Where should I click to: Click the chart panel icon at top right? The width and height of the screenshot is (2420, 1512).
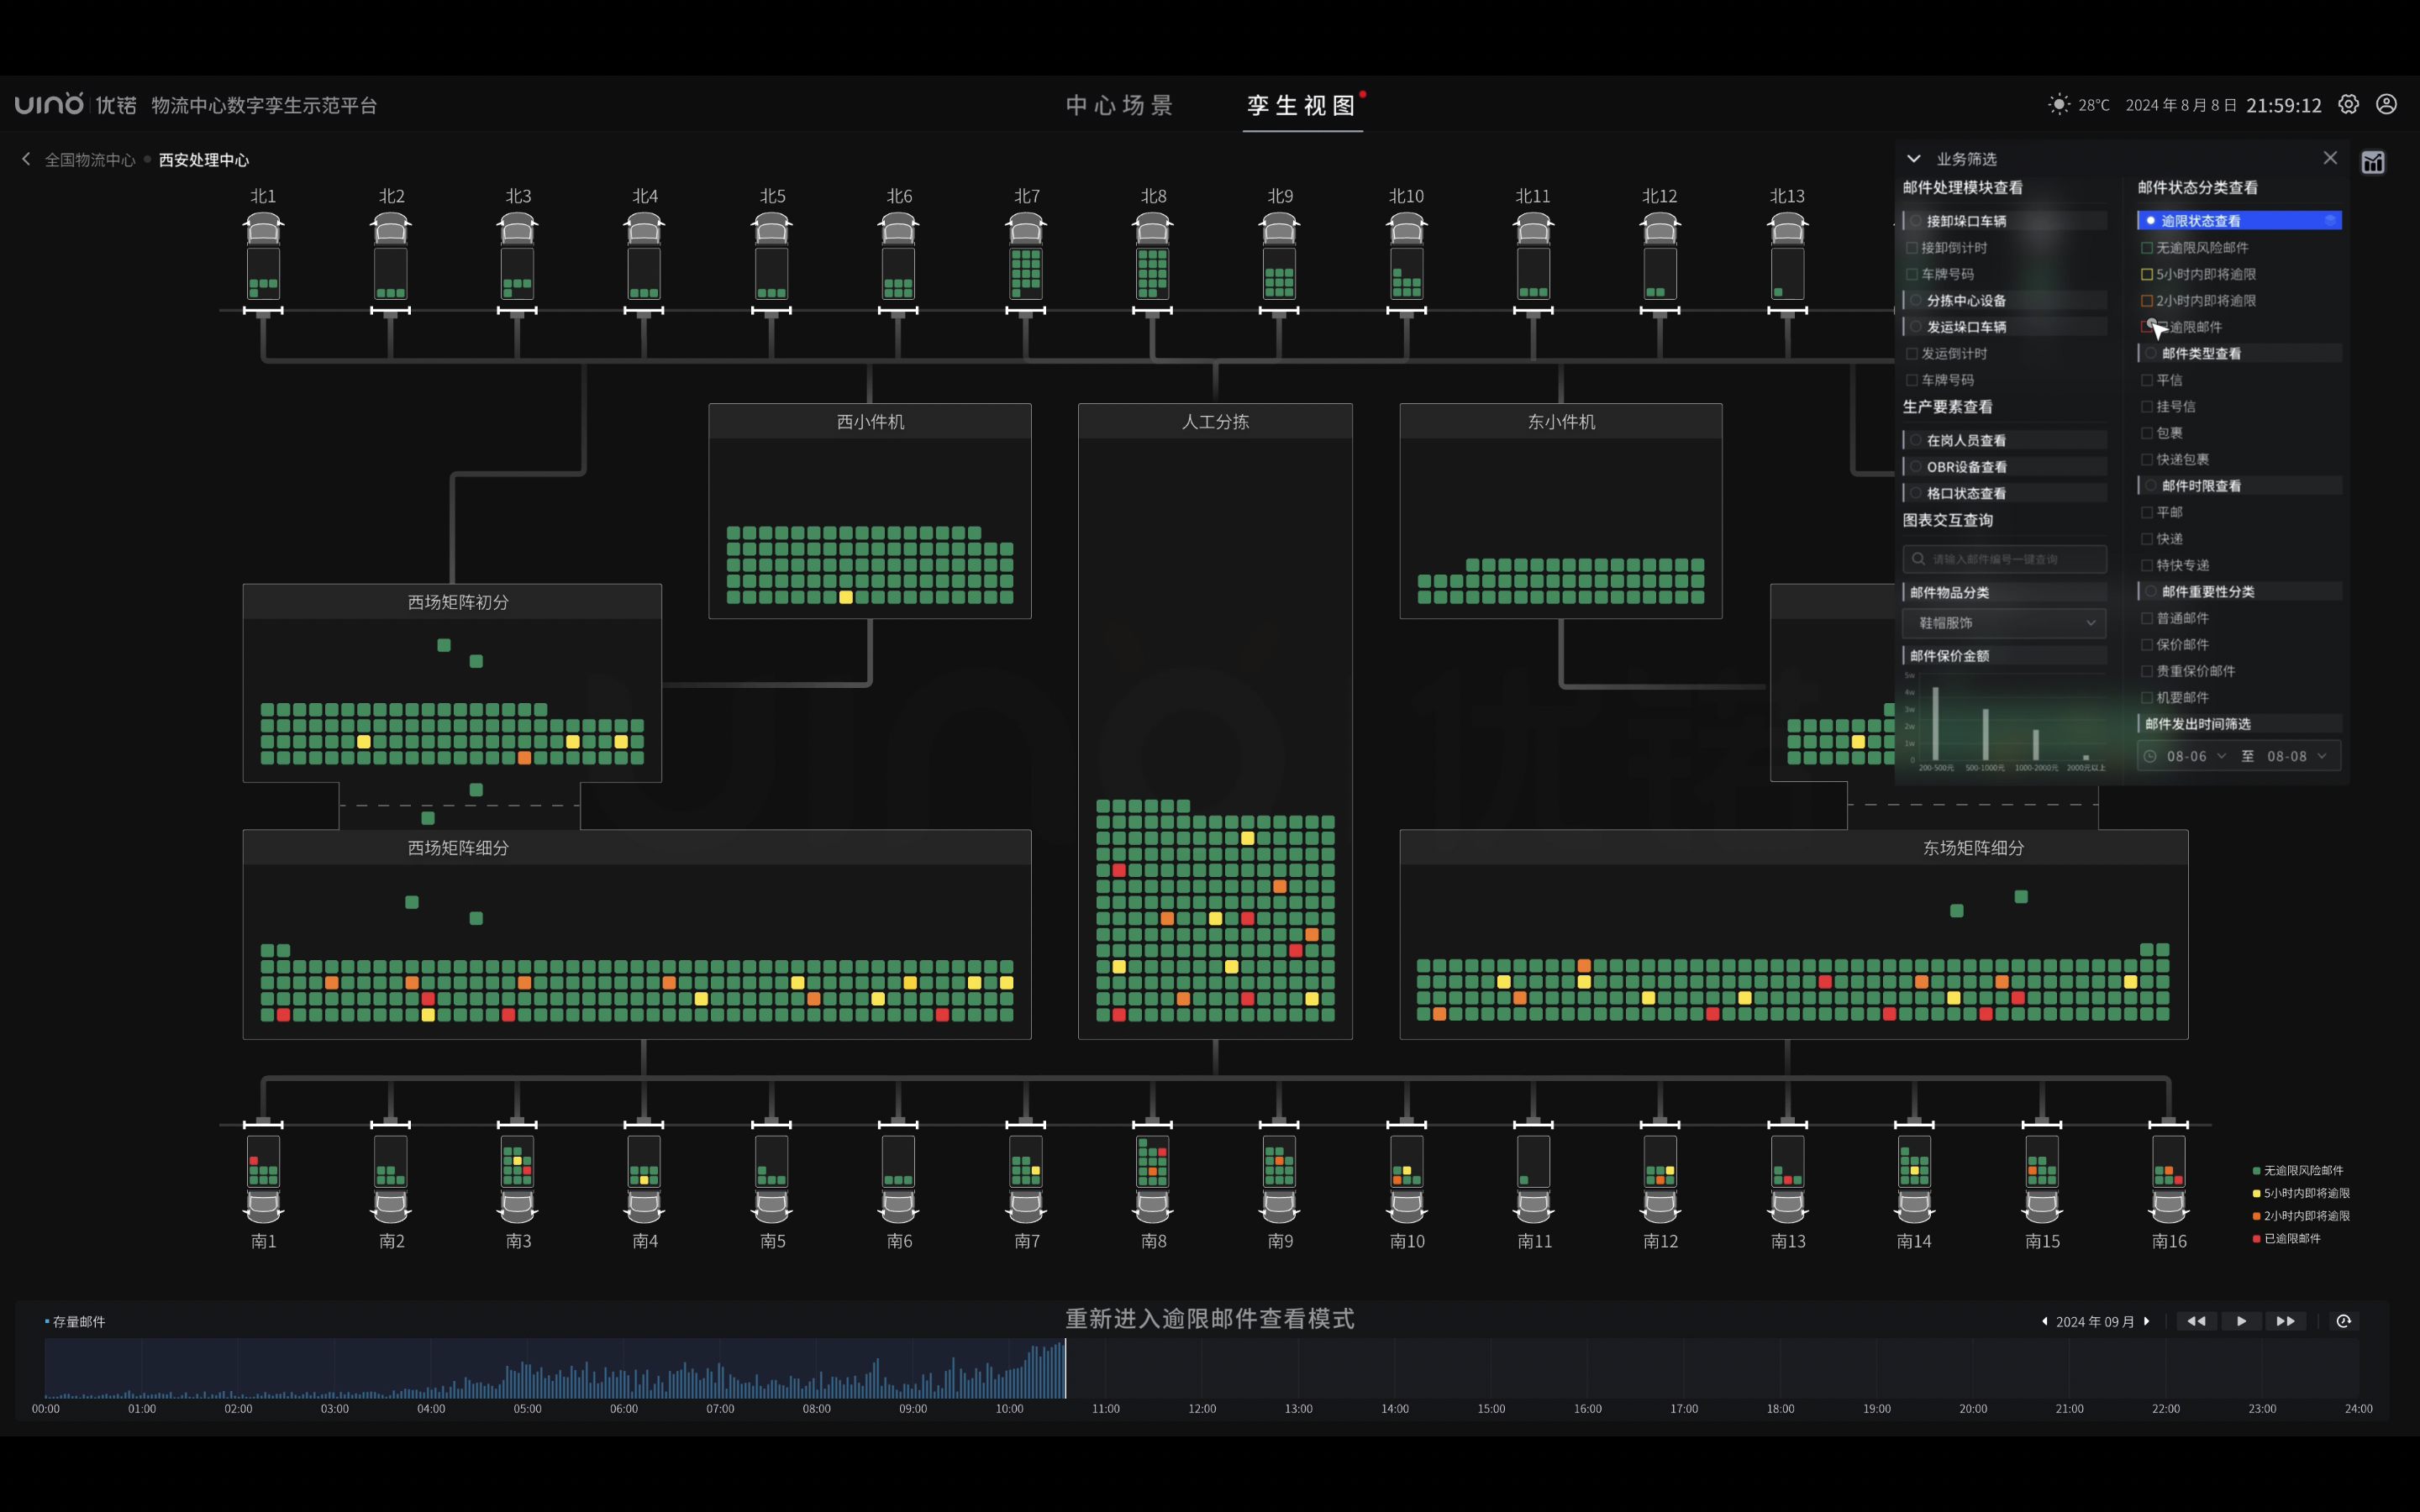[2373, 162]
